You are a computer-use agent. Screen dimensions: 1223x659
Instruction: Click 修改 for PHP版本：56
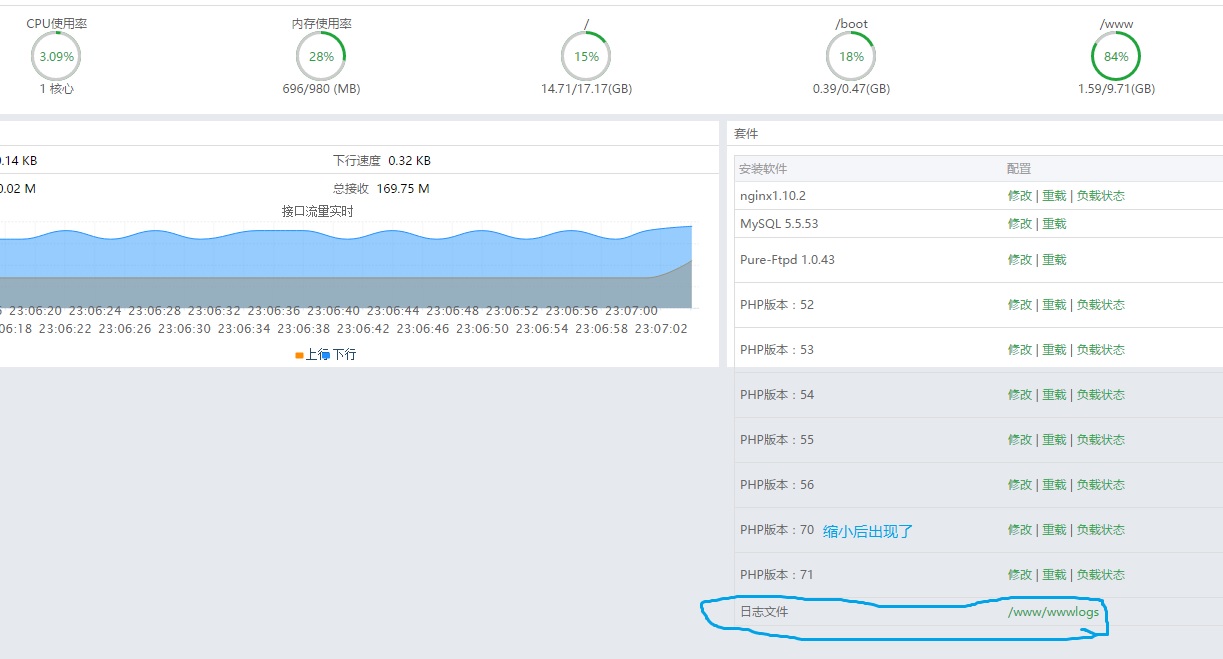(1020, 485)
